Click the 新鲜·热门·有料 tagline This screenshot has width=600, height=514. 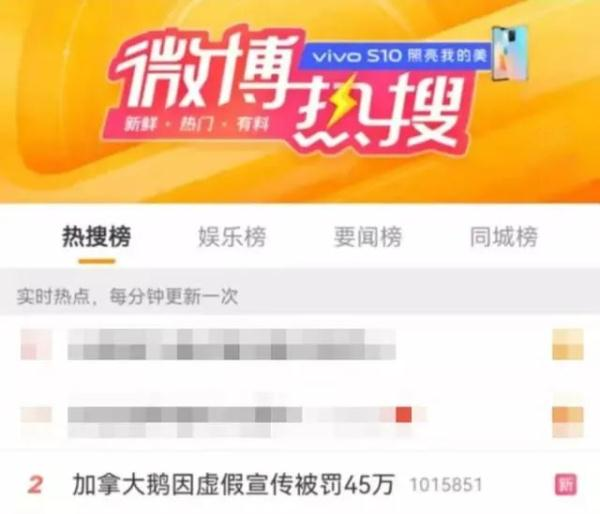(197, 125)
